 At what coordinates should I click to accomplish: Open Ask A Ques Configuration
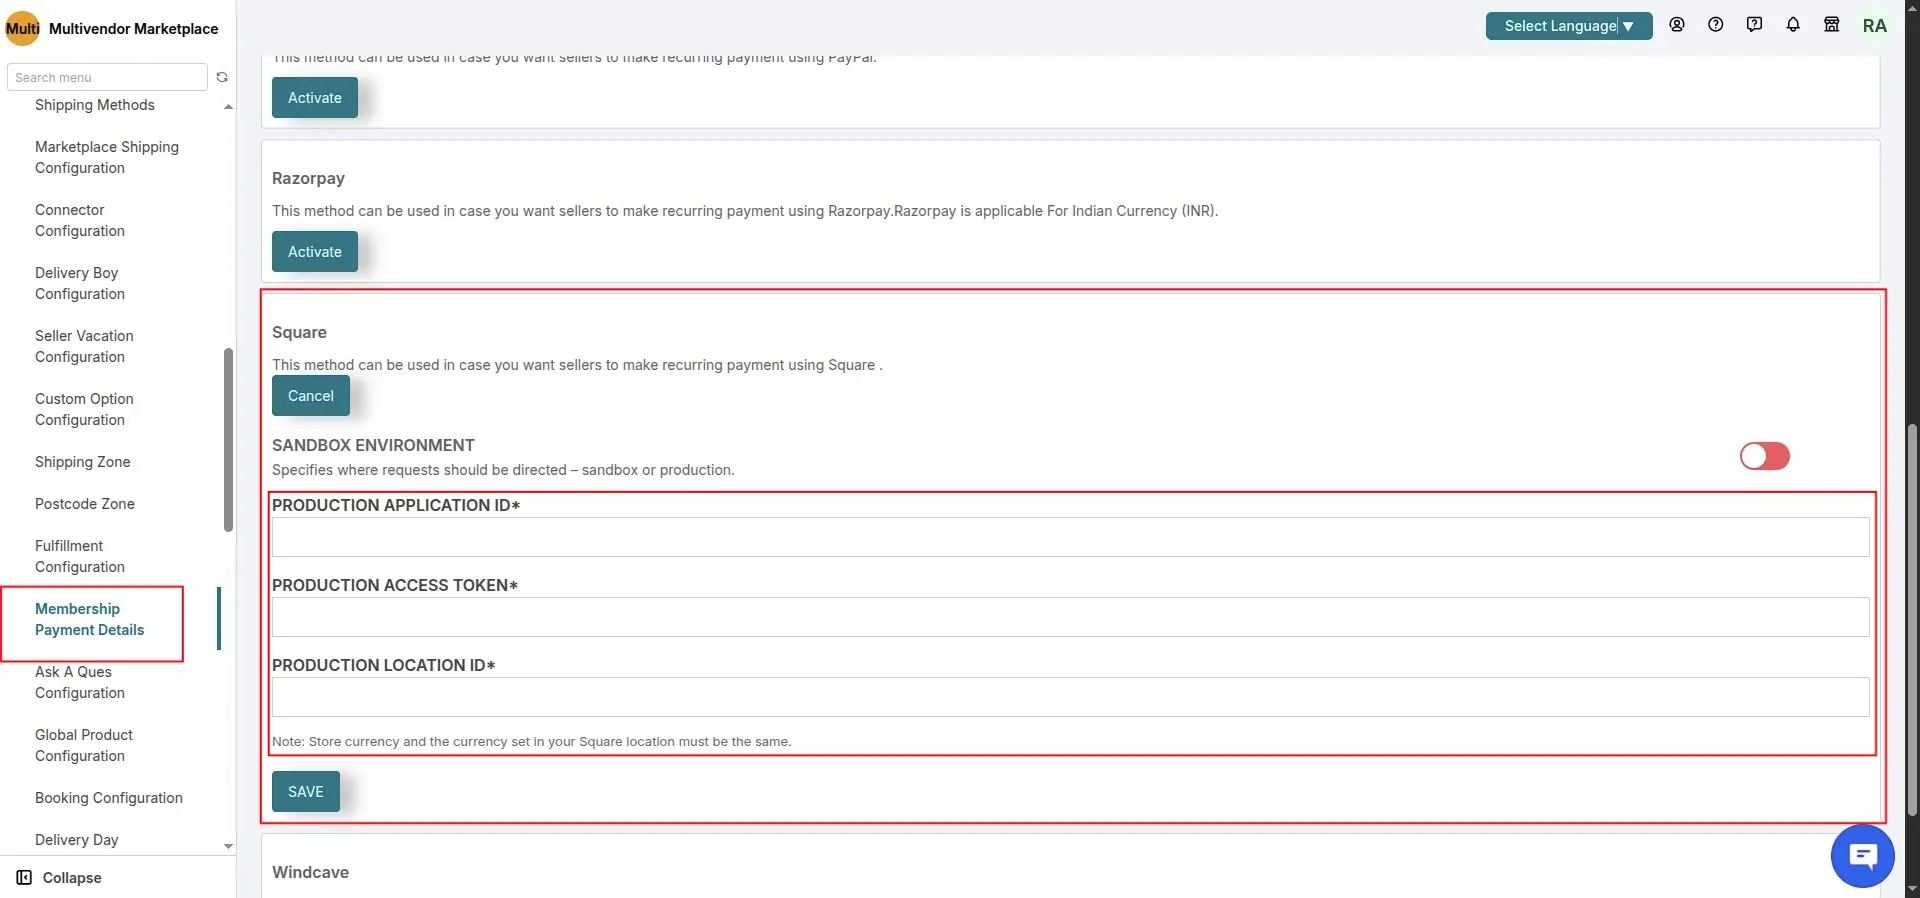click(x=80, y=682)
